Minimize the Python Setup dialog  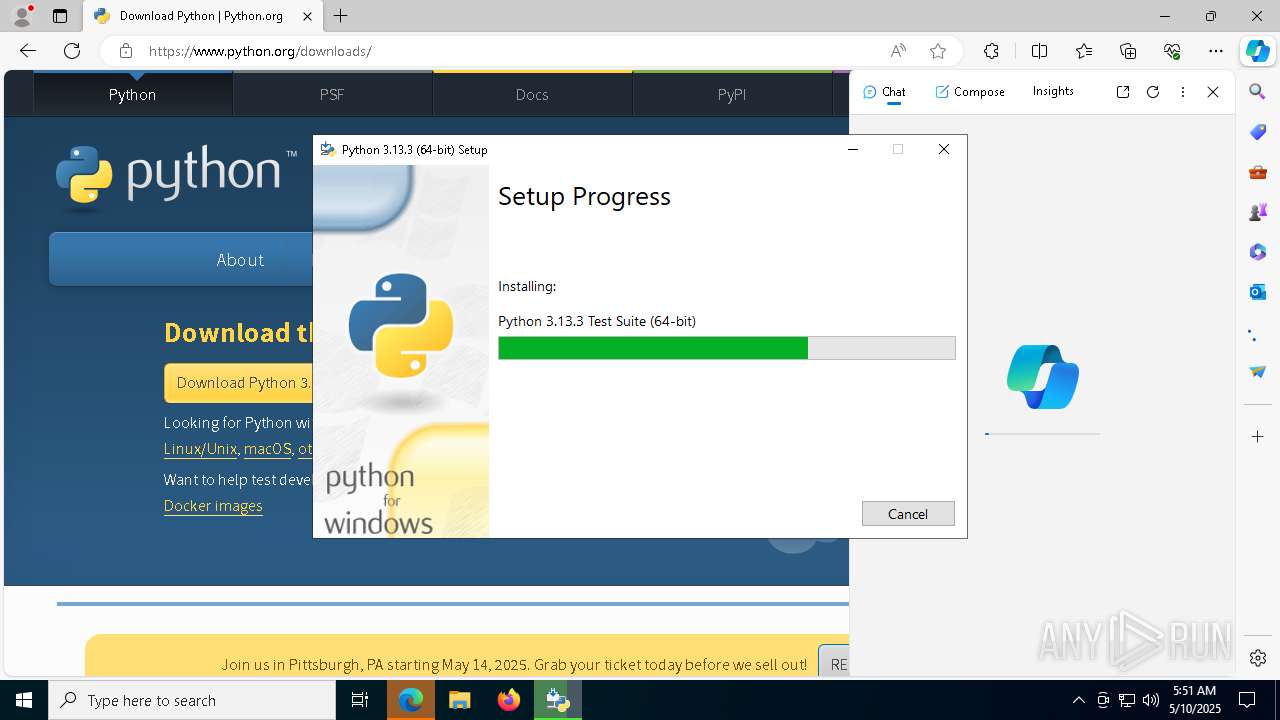[x=853, y=149]
